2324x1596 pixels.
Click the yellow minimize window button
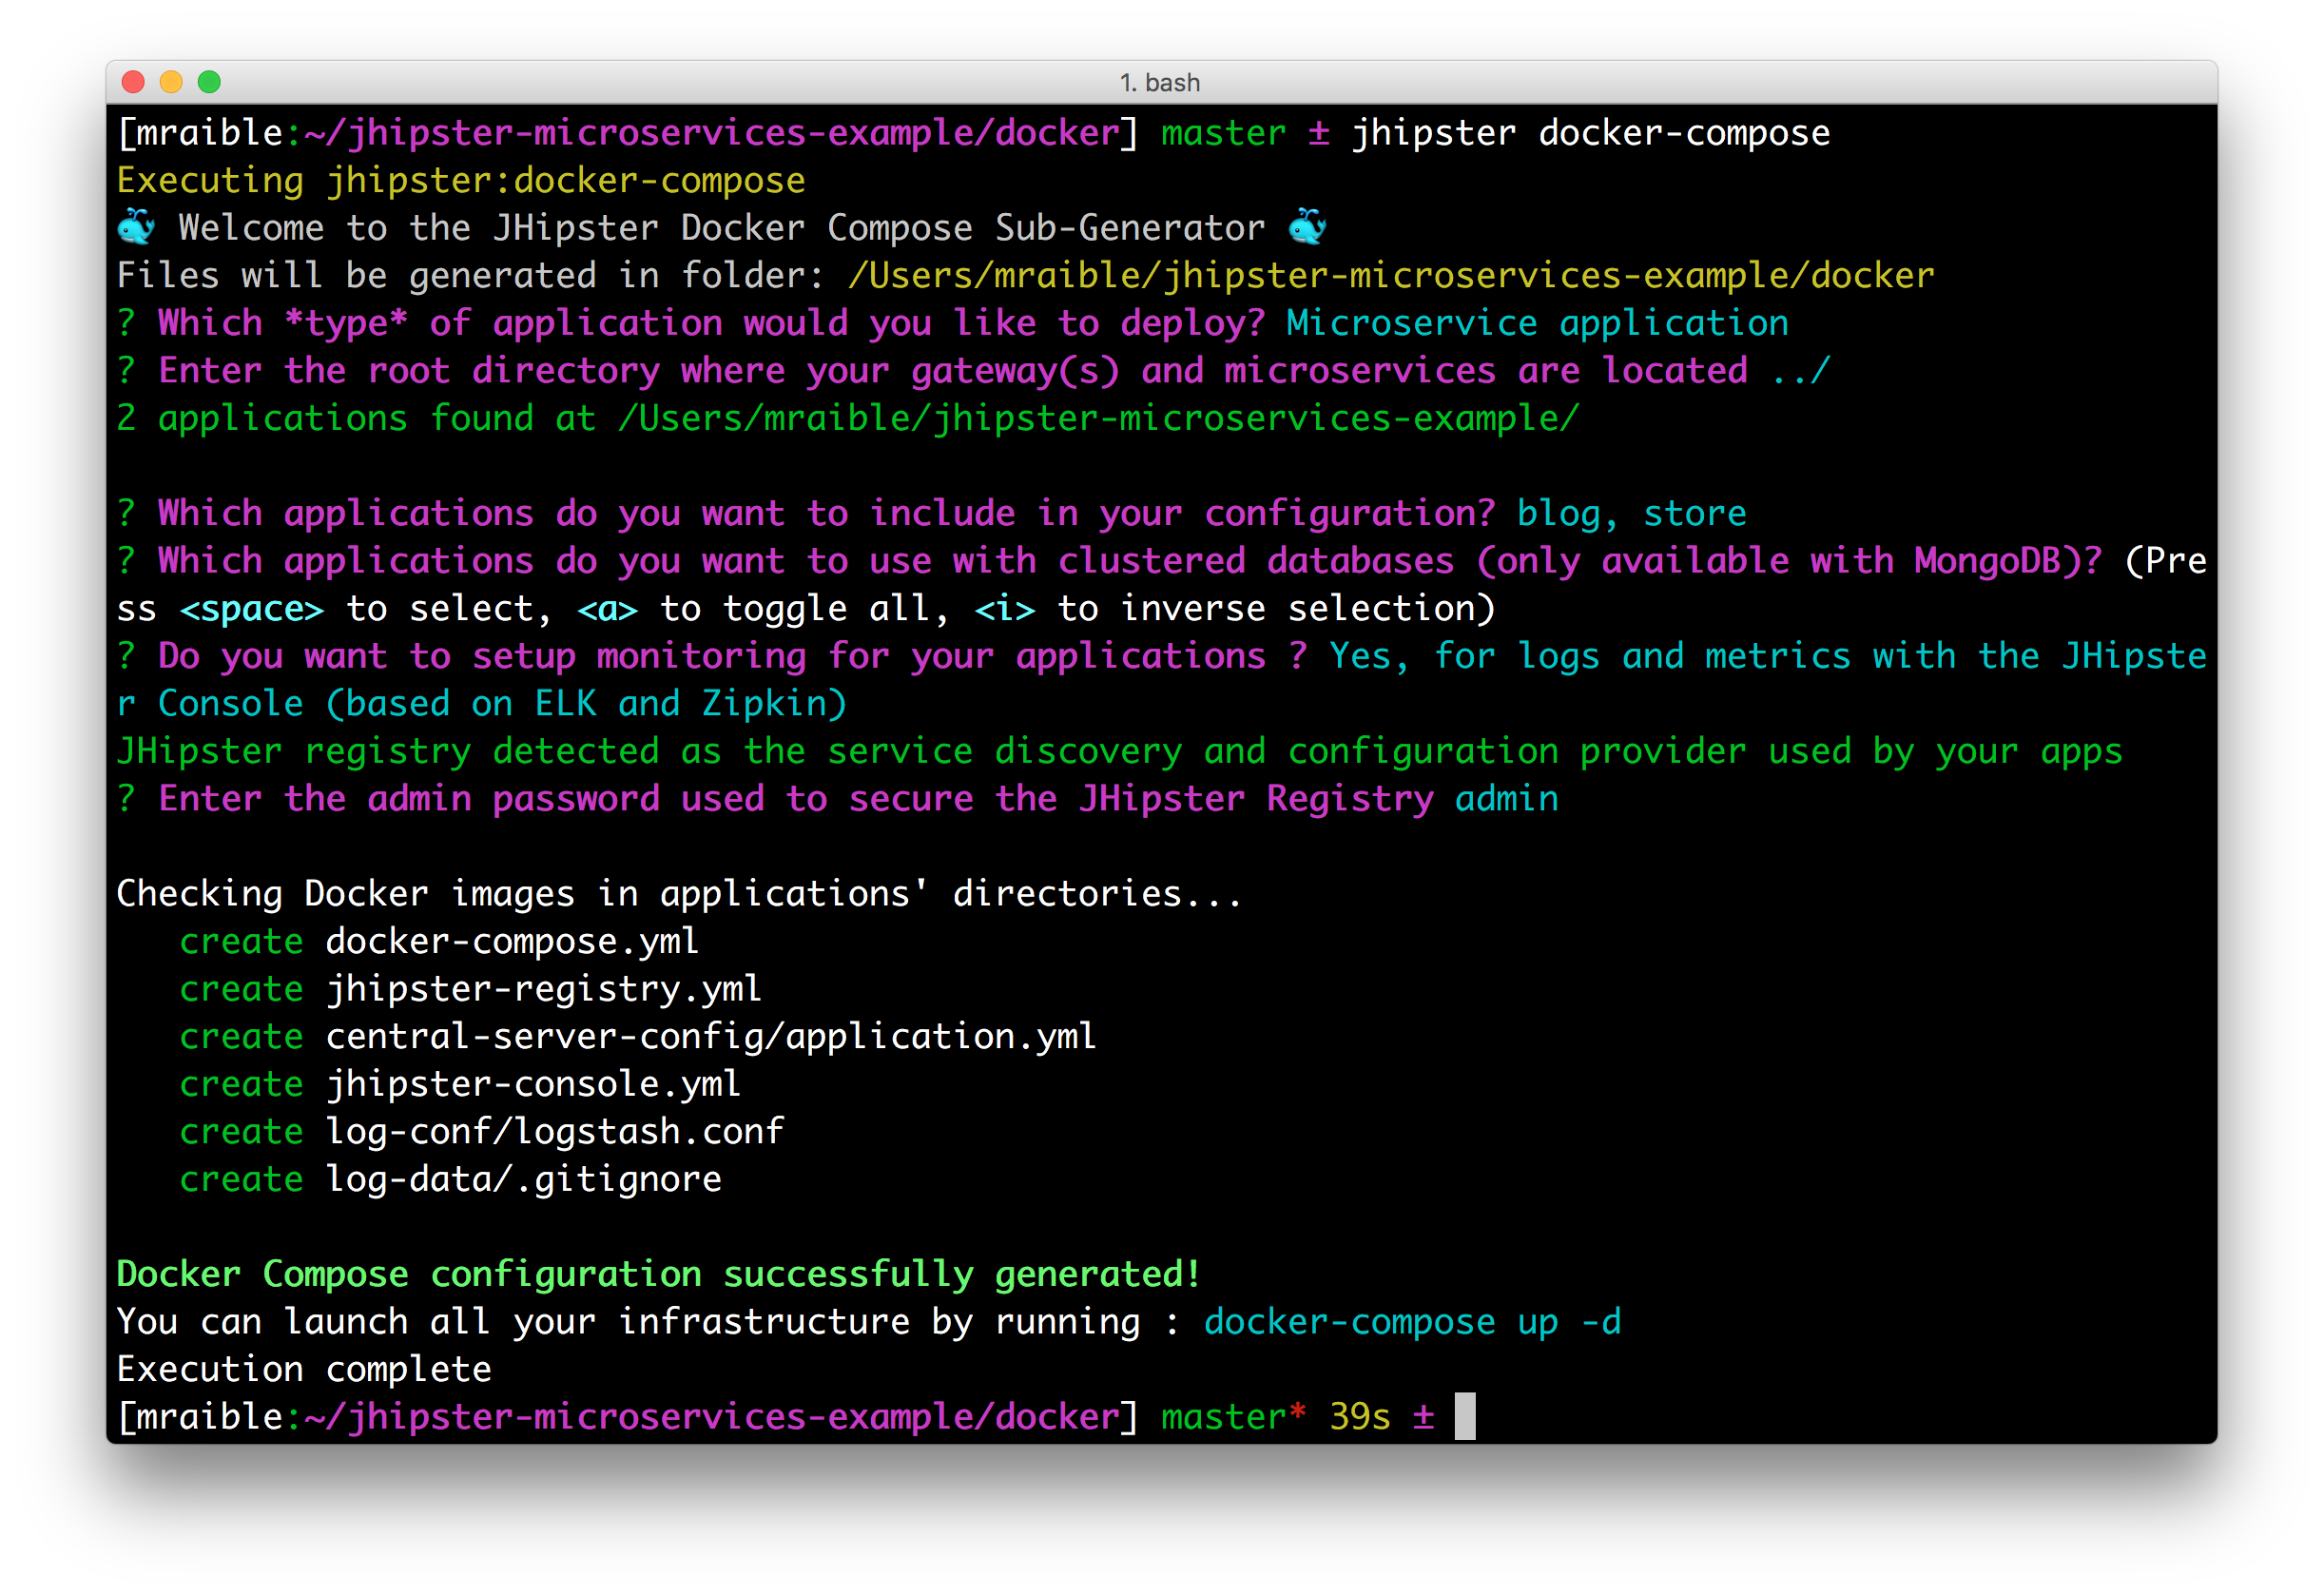(171, 82)
